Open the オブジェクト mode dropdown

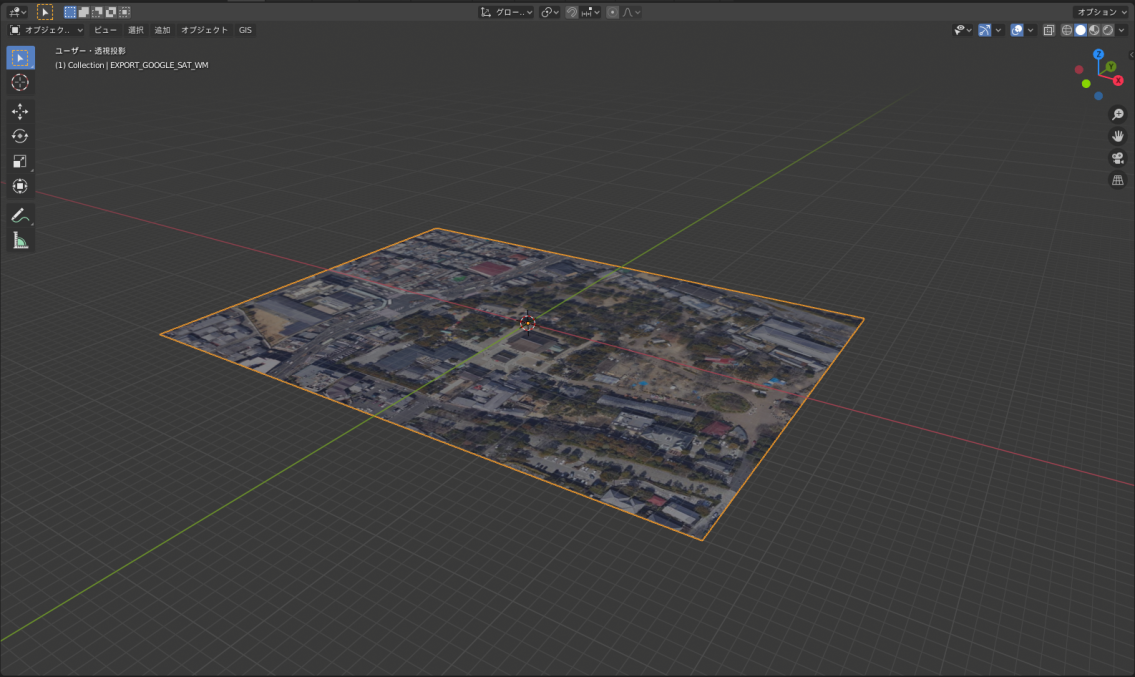(x=47, y=30)
